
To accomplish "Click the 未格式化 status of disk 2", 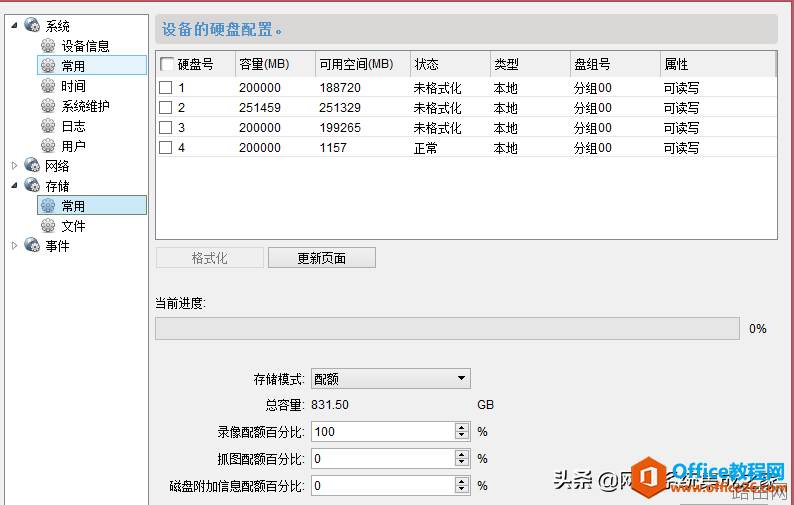I will coord(438,108).
